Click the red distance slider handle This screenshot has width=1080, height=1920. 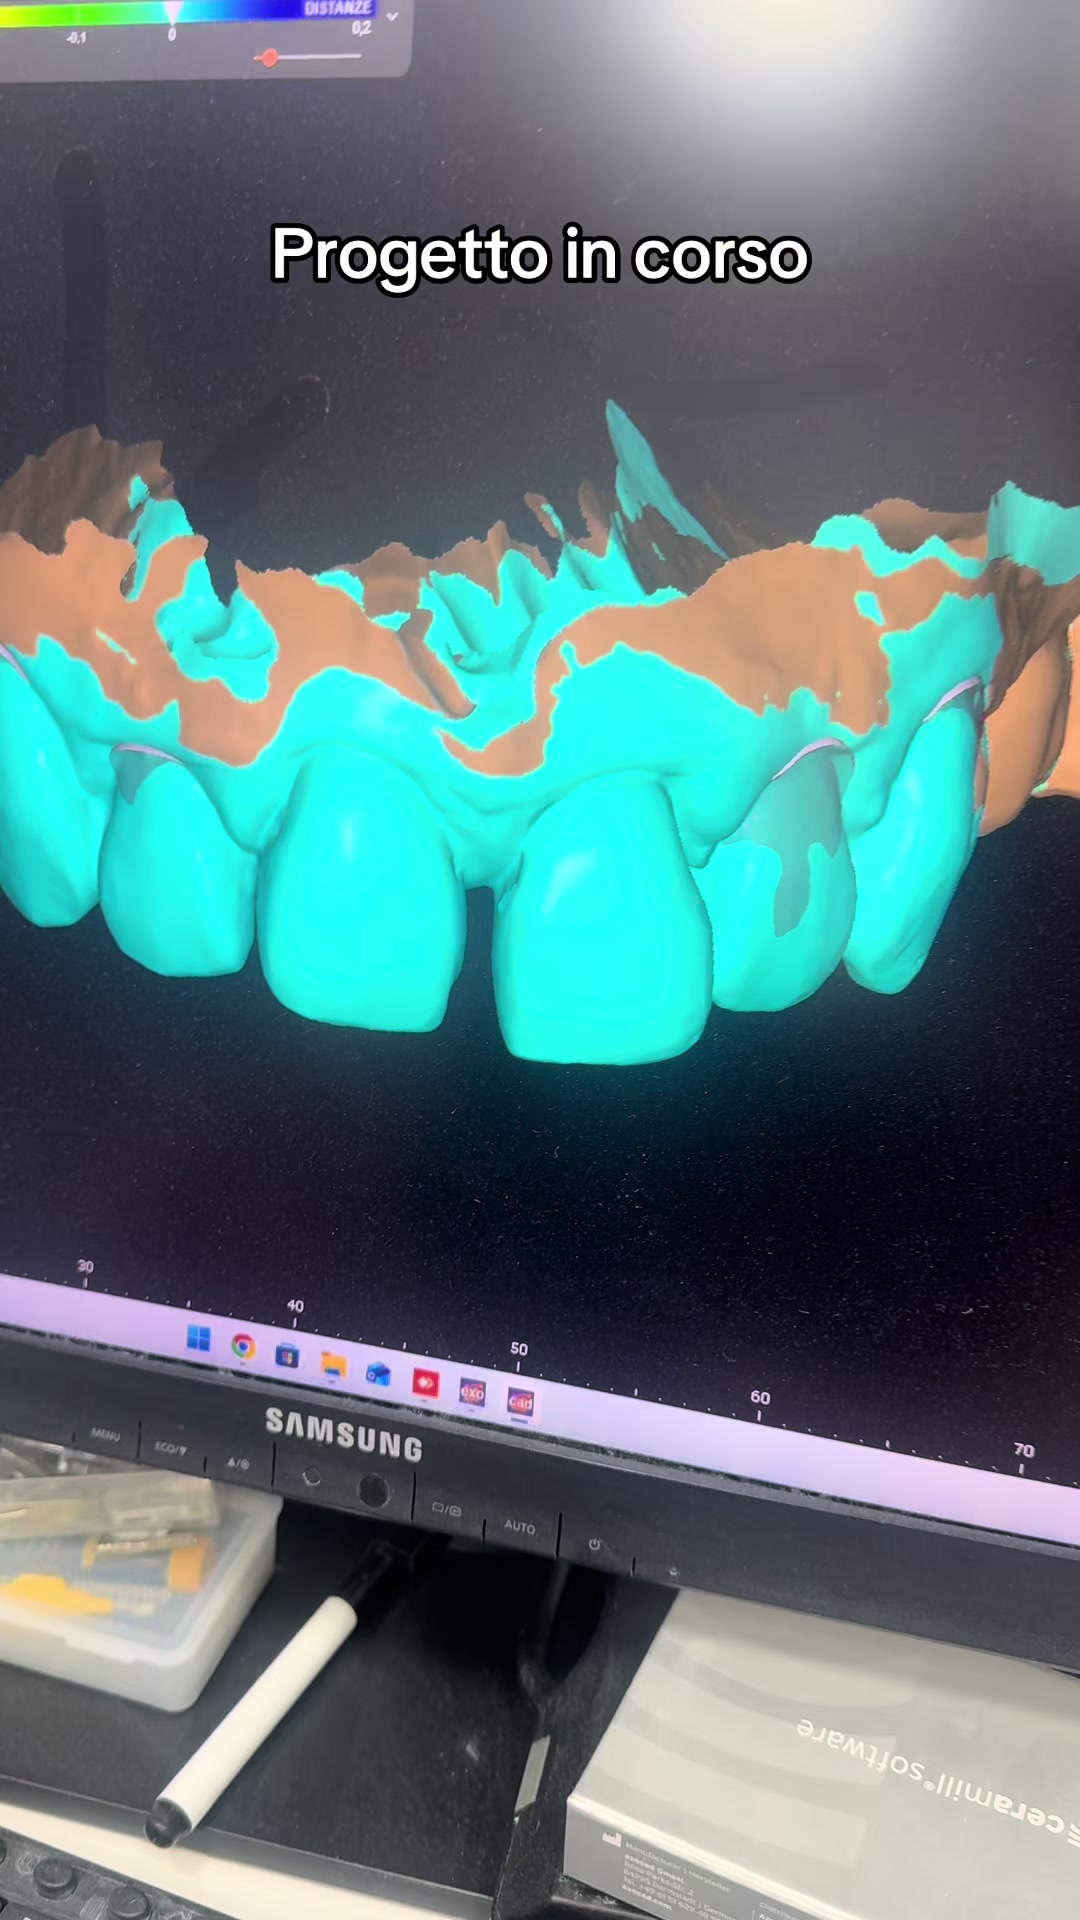coord(268,57)
